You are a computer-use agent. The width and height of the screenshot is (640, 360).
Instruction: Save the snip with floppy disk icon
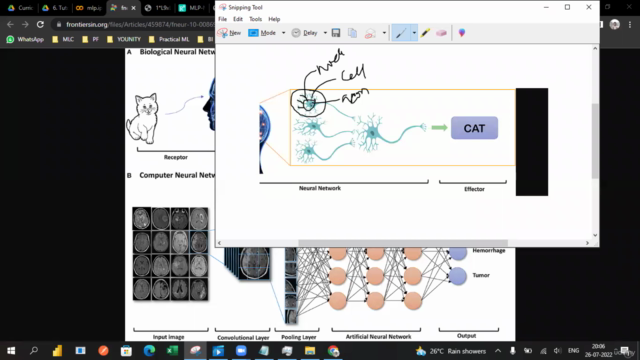coord(336,33)
